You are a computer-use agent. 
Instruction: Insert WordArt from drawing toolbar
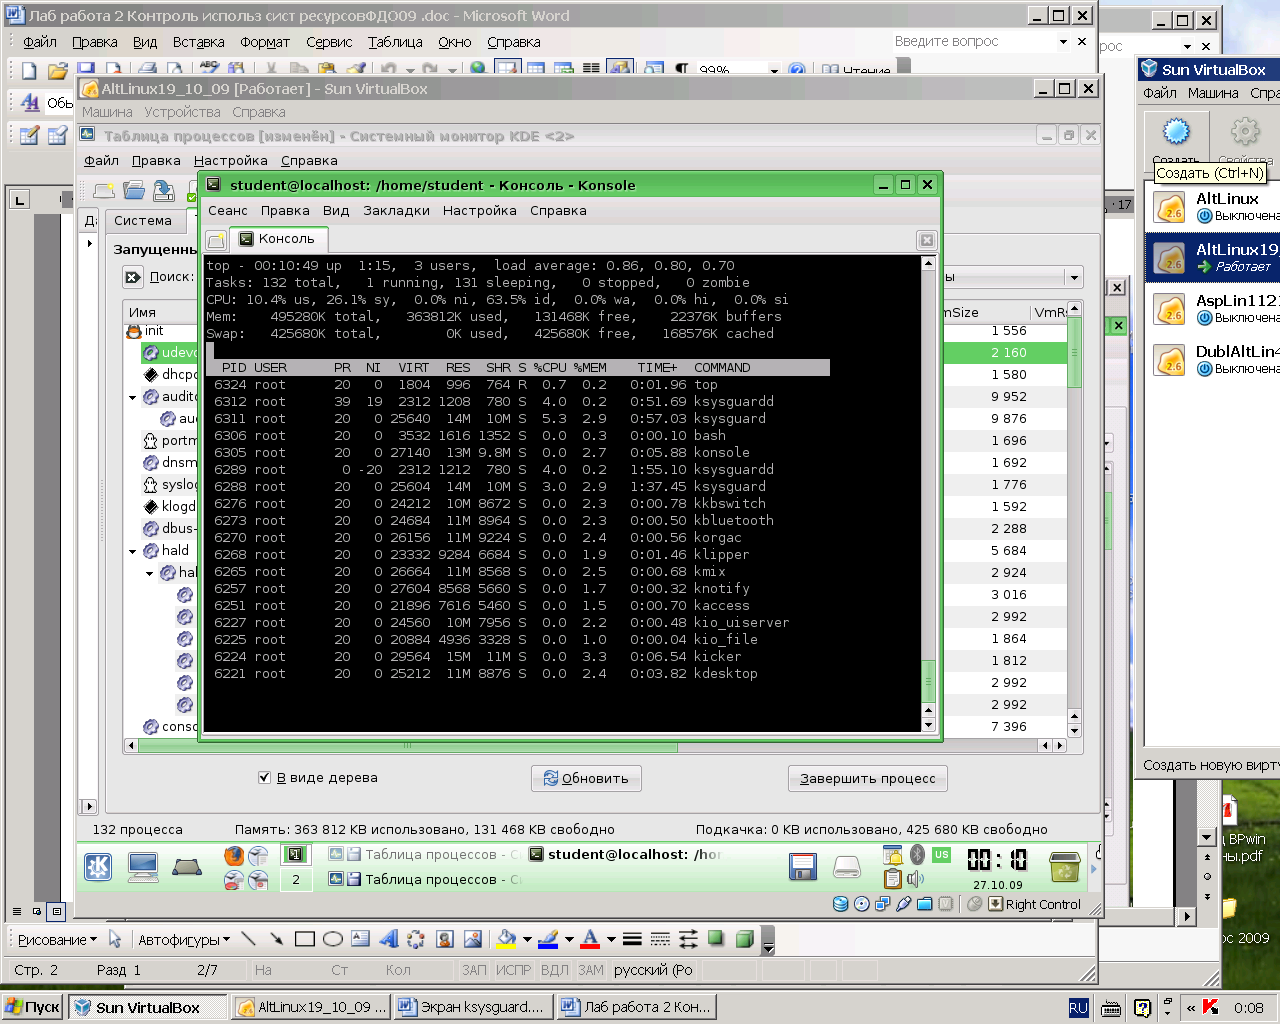[x=389, y=939]
